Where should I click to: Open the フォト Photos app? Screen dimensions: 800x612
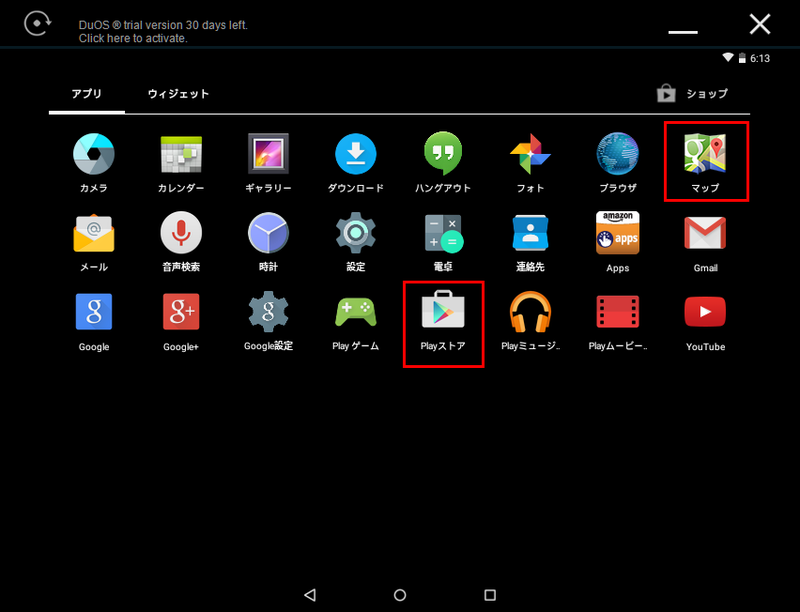tap(530, 163)
